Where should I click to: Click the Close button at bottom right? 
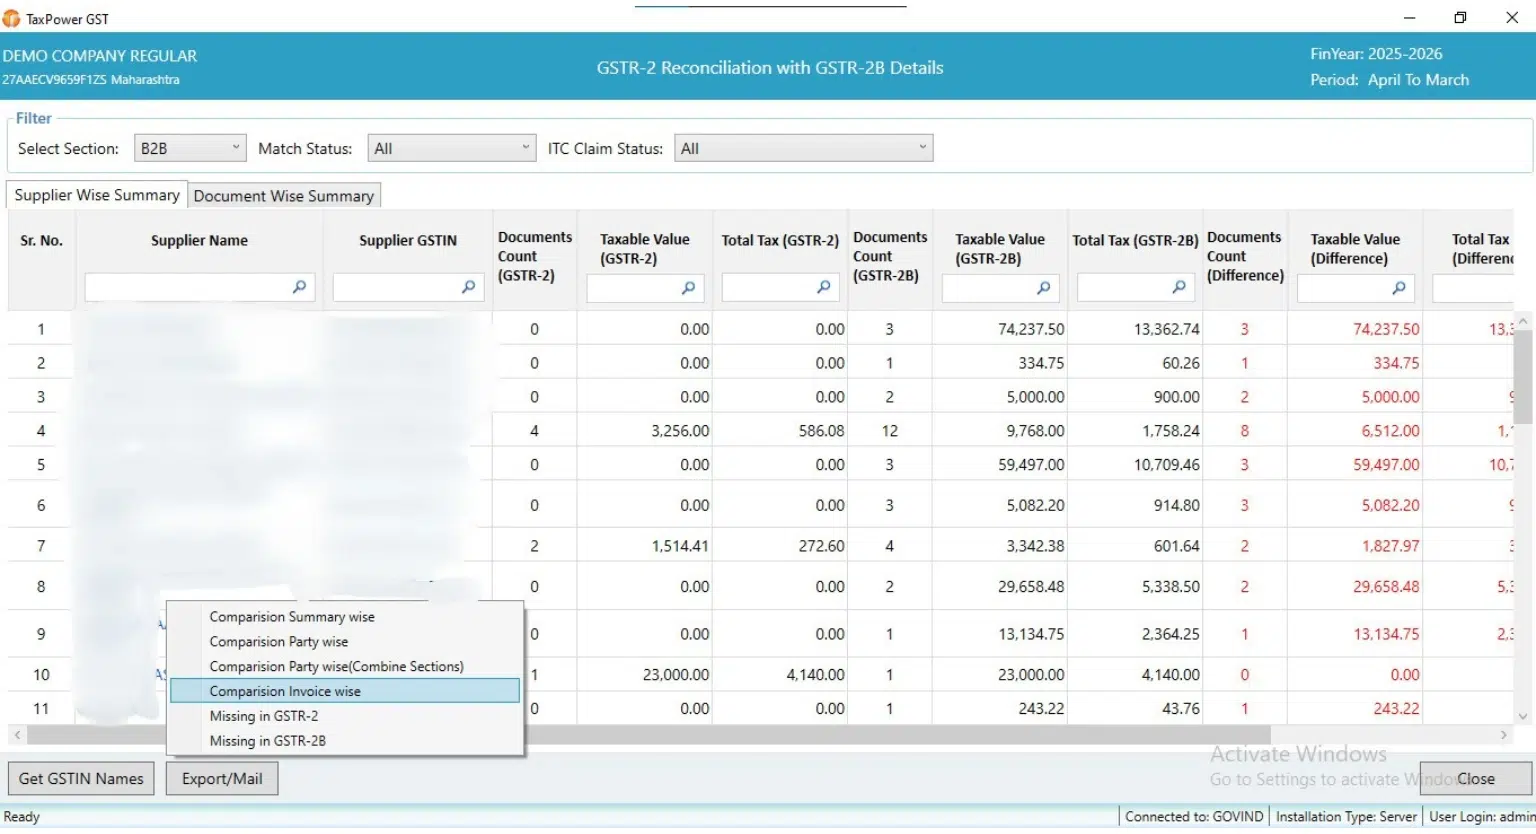(1475, 779)
